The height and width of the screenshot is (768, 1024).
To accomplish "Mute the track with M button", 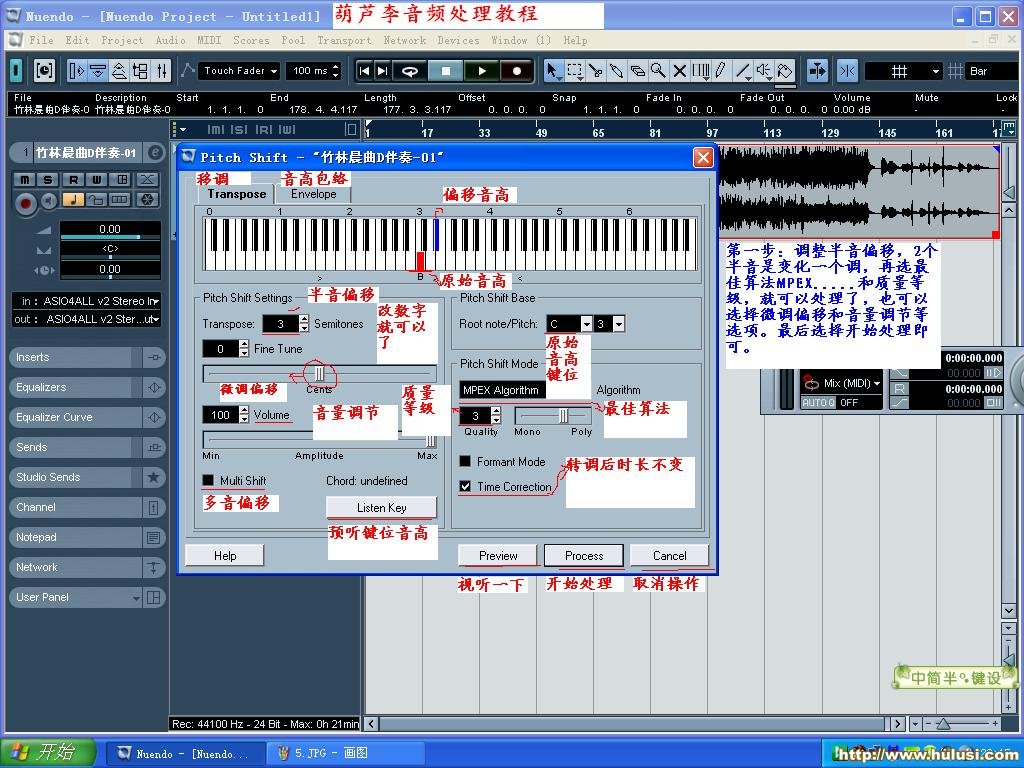I will (24, 180).
